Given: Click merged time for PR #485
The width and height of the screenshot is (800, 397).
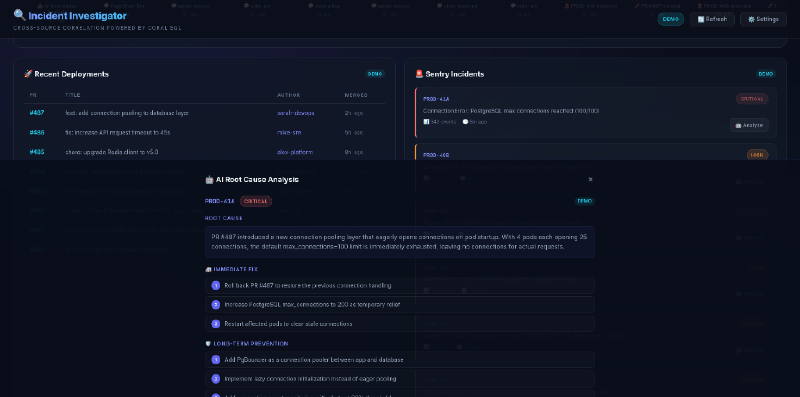Looking at the screenshot, I should point(354,152).
